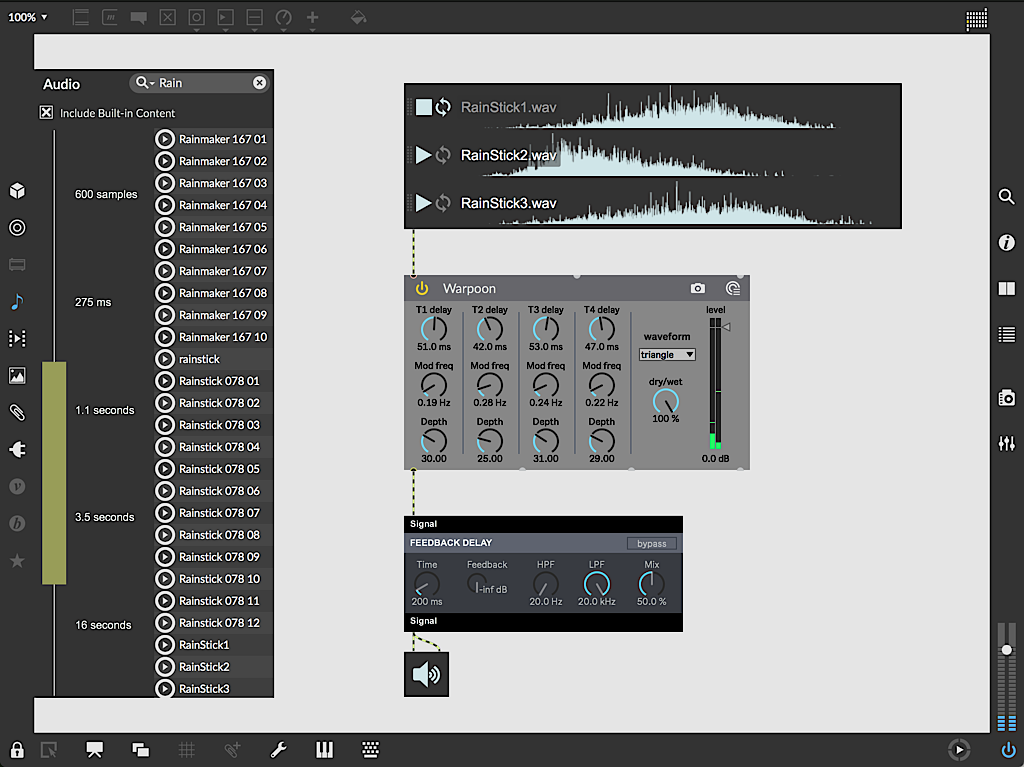This screenshot has height=767, width=1024.
Task: Toggle loop for RainStick2.wav
Action: [444, 155]
